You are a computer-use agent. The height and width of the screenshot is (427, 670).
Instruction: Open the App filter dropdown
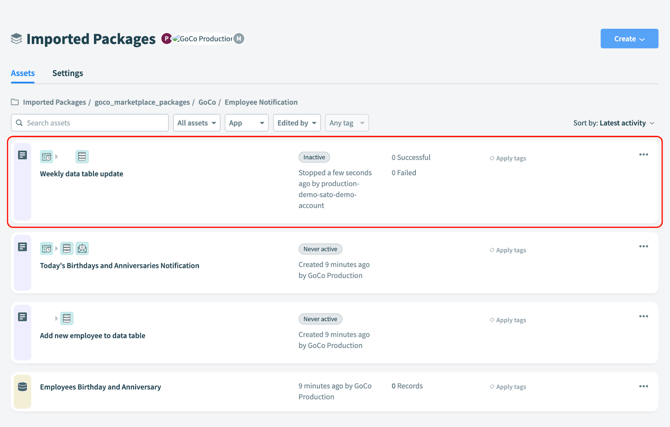pos(246,123)
